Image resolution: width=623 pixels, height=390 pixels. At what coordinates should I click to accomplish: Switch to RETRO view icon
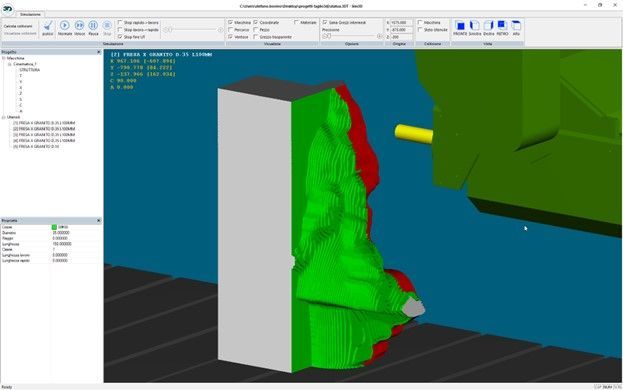[502, 26]
